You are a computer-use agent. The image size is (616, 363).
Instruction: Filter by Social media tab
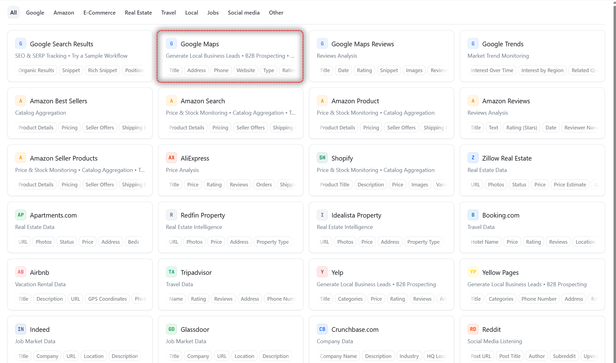[x=244, y=13]
